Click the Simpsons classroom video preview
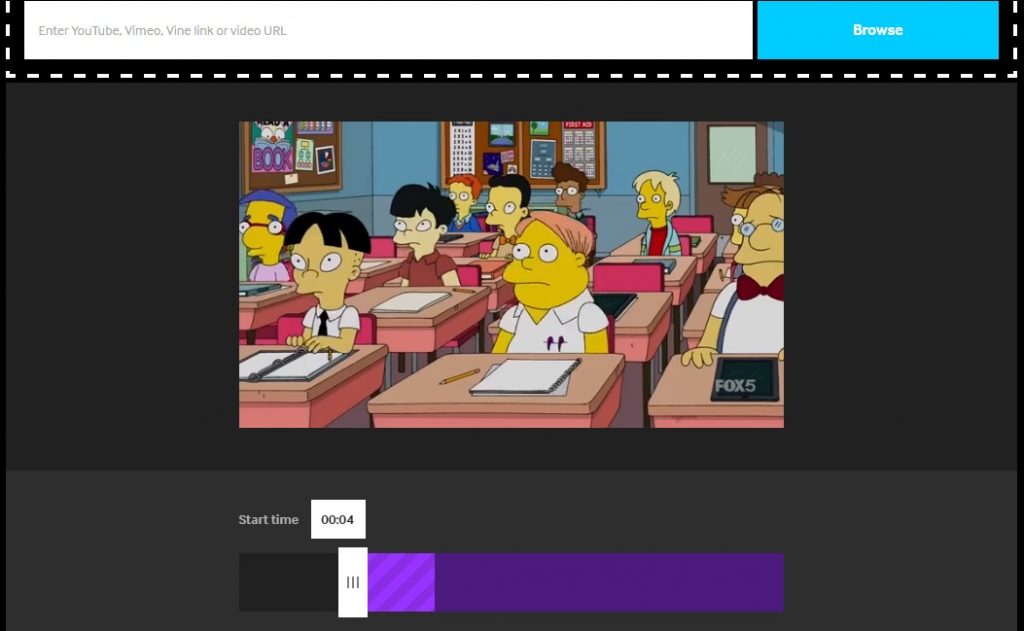Image resolution: width=1024 pixels, height=631 pixels. [x=511, y=274]
